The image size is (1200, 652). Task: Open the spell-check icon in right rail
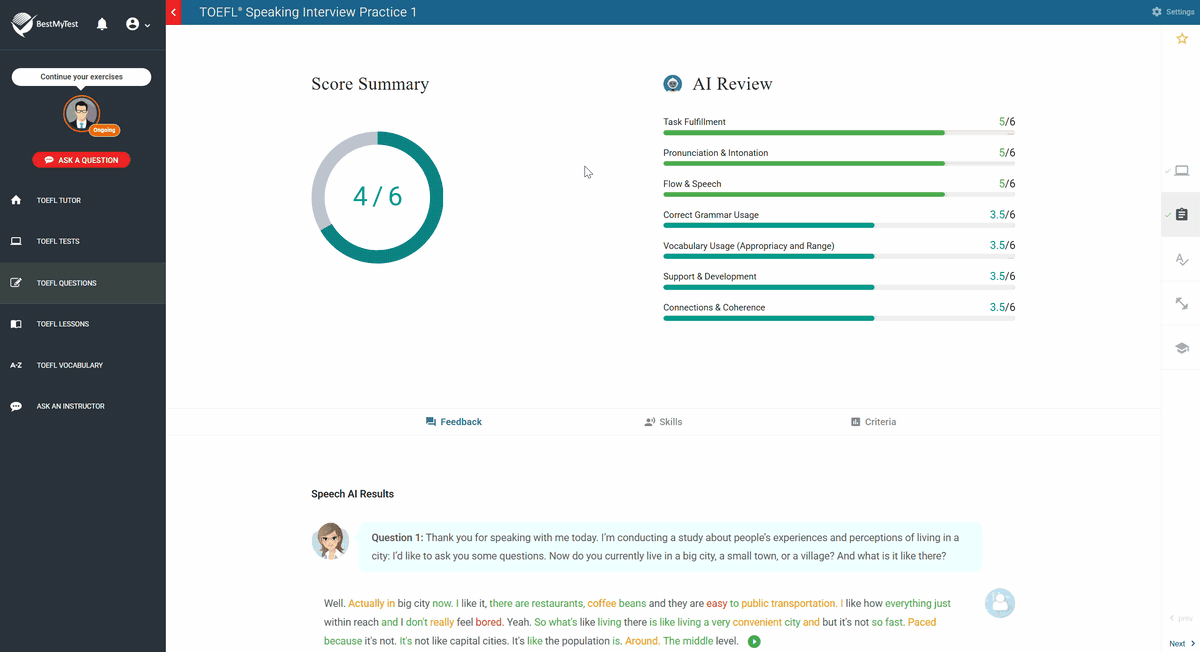point(1181,259)
